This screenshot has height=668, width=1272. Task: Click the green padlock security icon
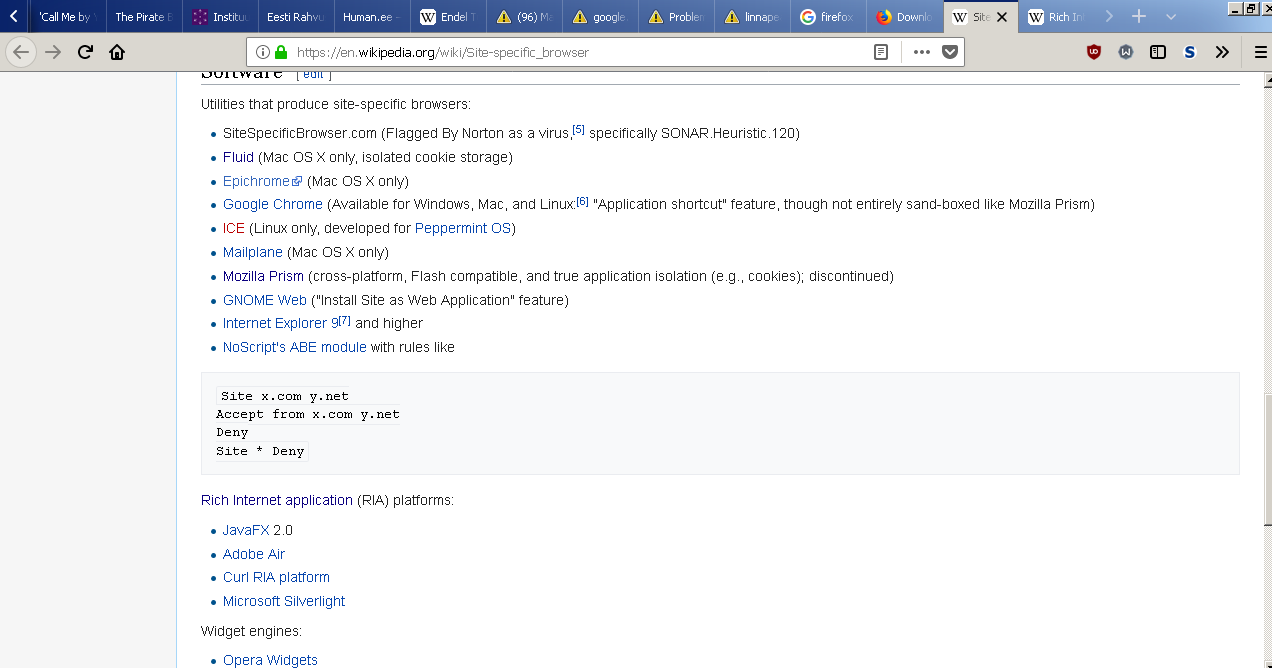point(281,52)
